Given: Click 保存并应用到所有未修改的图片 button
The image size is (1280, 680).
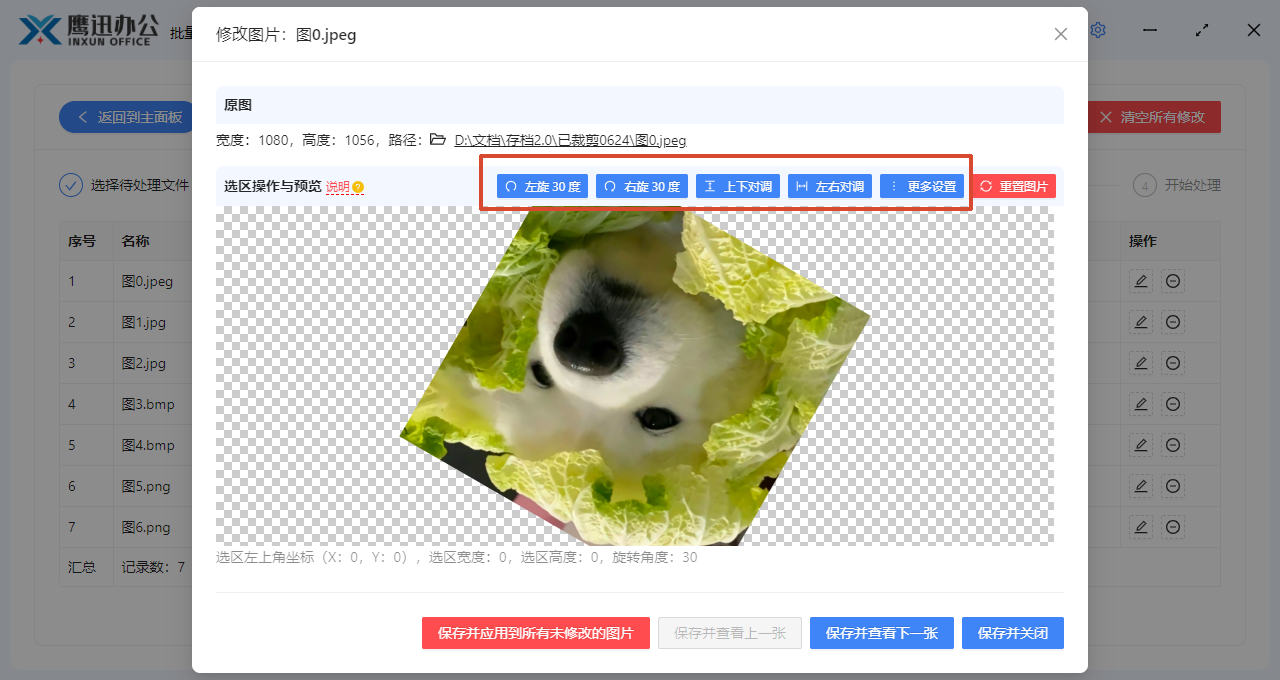Looking at the screenshot, I should pyautogui.click(x=536, y=633).
